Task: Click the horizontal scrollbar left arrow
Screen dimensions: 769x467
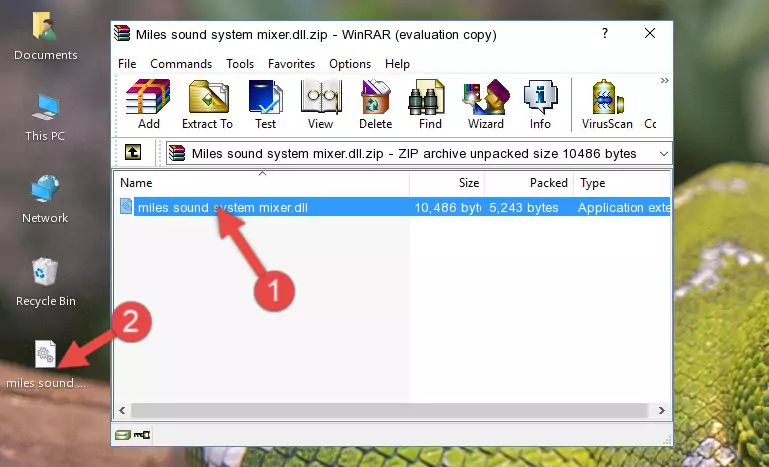Action: coord(122,411)
